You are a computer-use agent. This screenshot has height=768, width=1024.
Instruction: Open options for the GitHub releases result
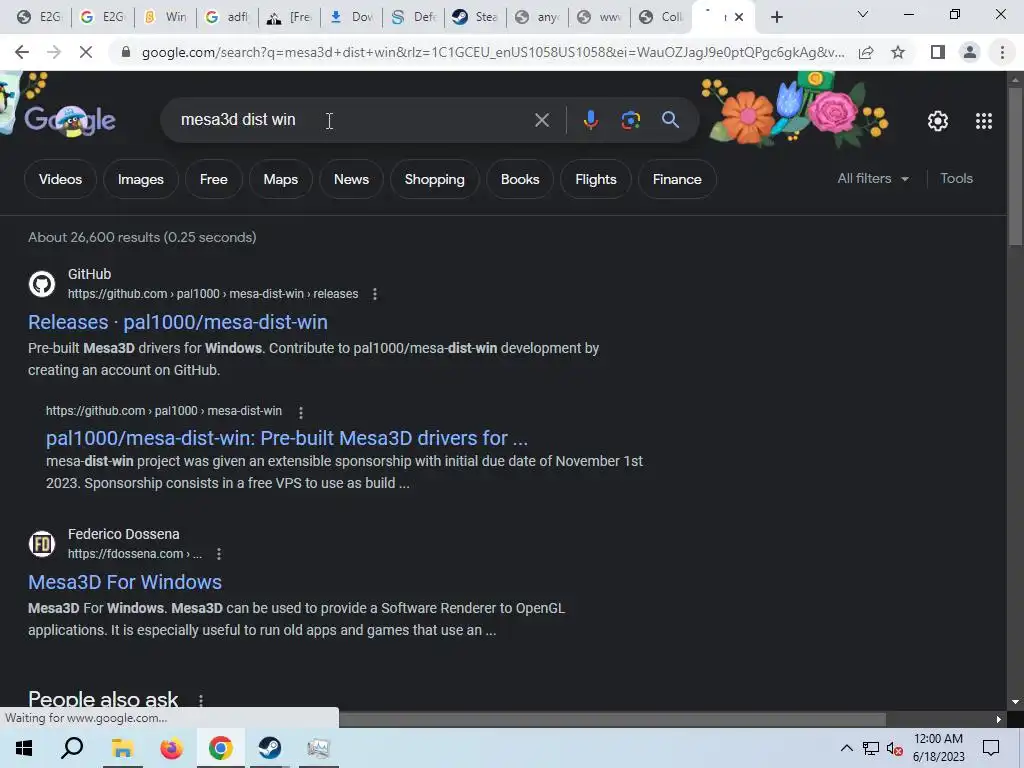point(375,294)
